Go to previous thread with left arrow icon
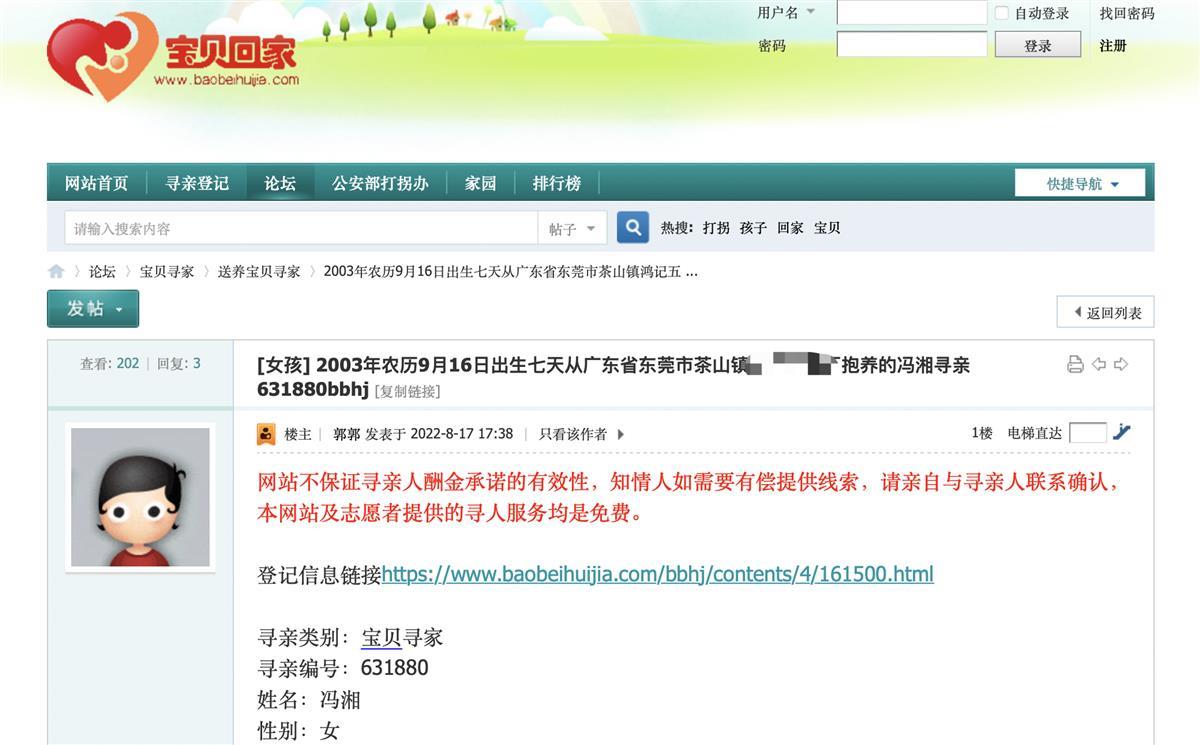This screenshot has height=745, width=1200. click(x=1098, y=364)
